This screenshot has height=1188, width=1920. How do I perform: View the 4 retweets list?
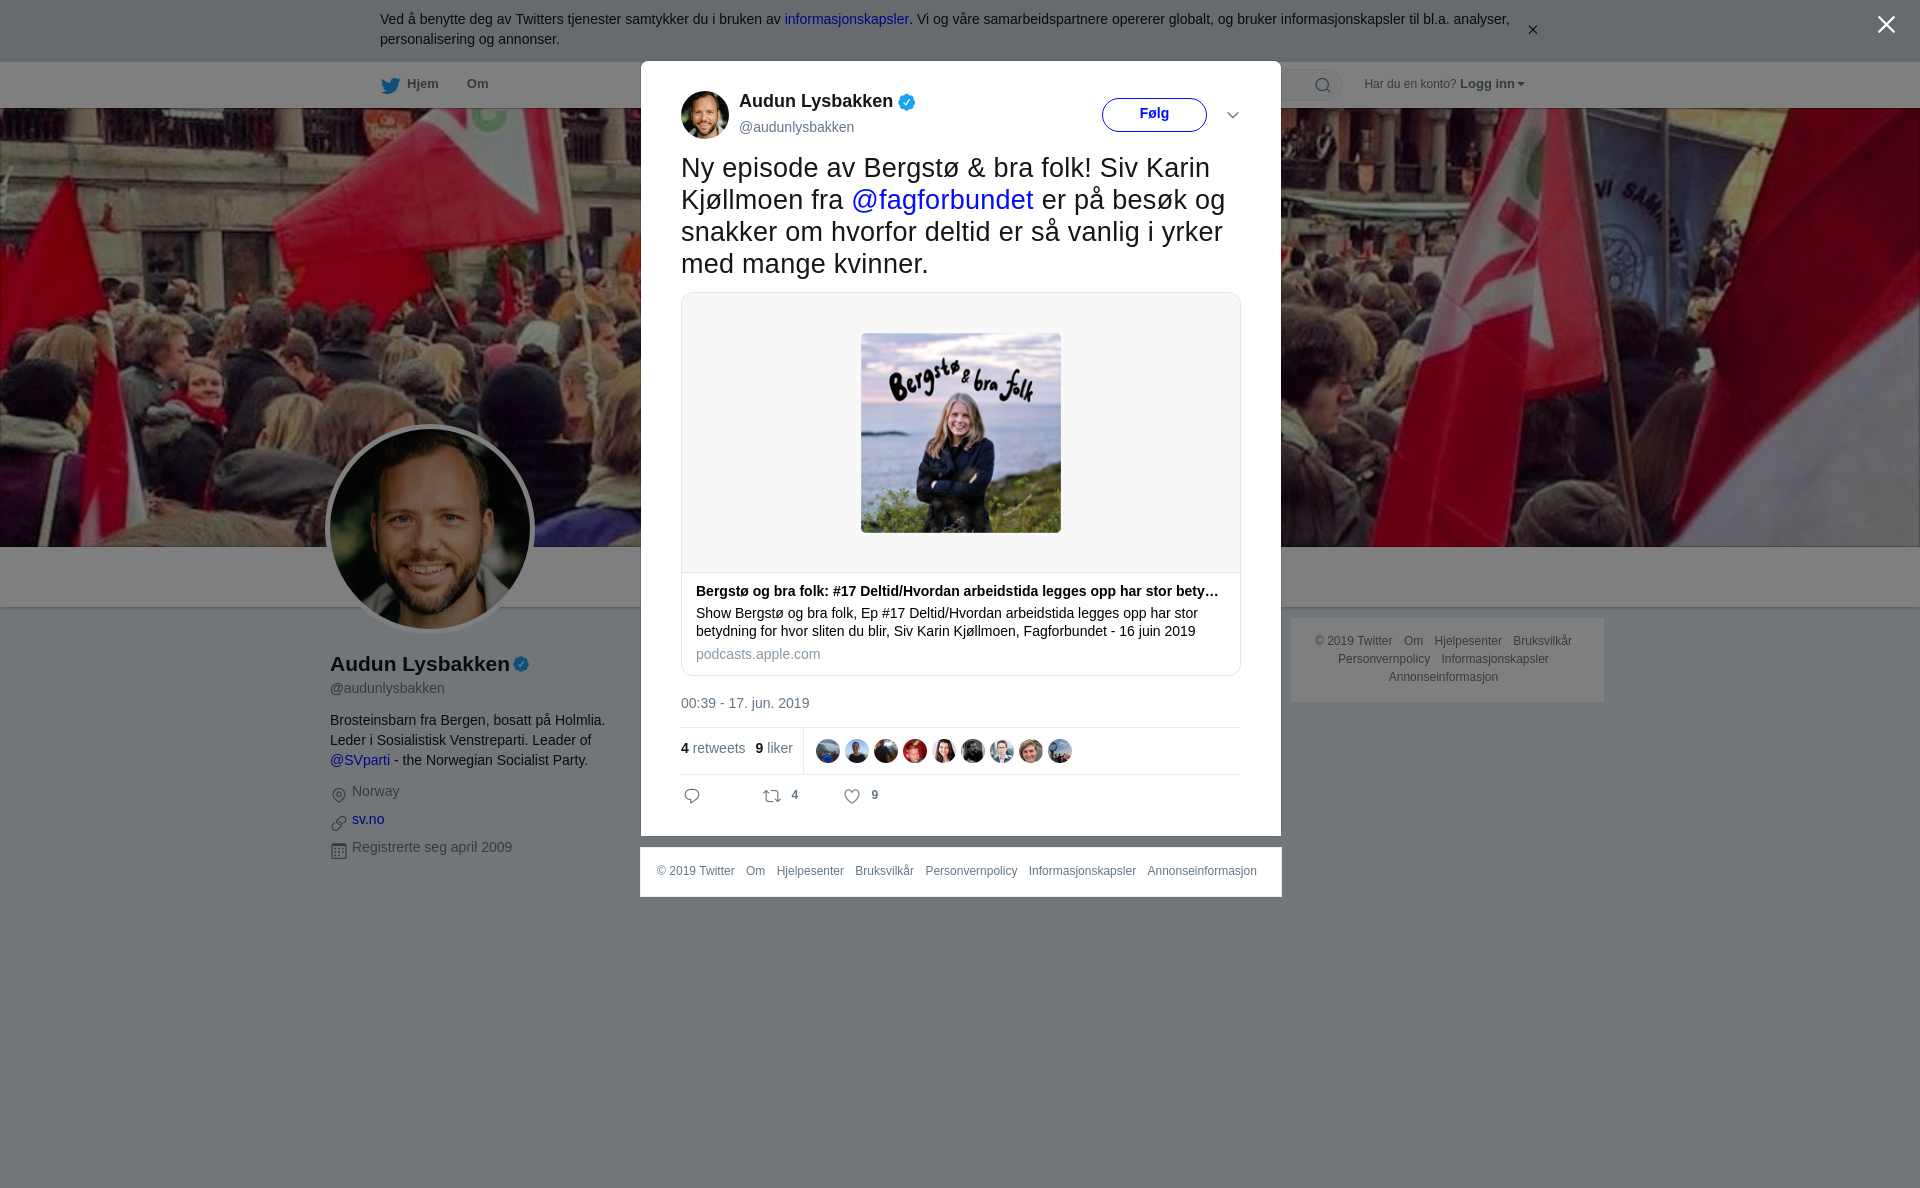click(x=713, y=748)
